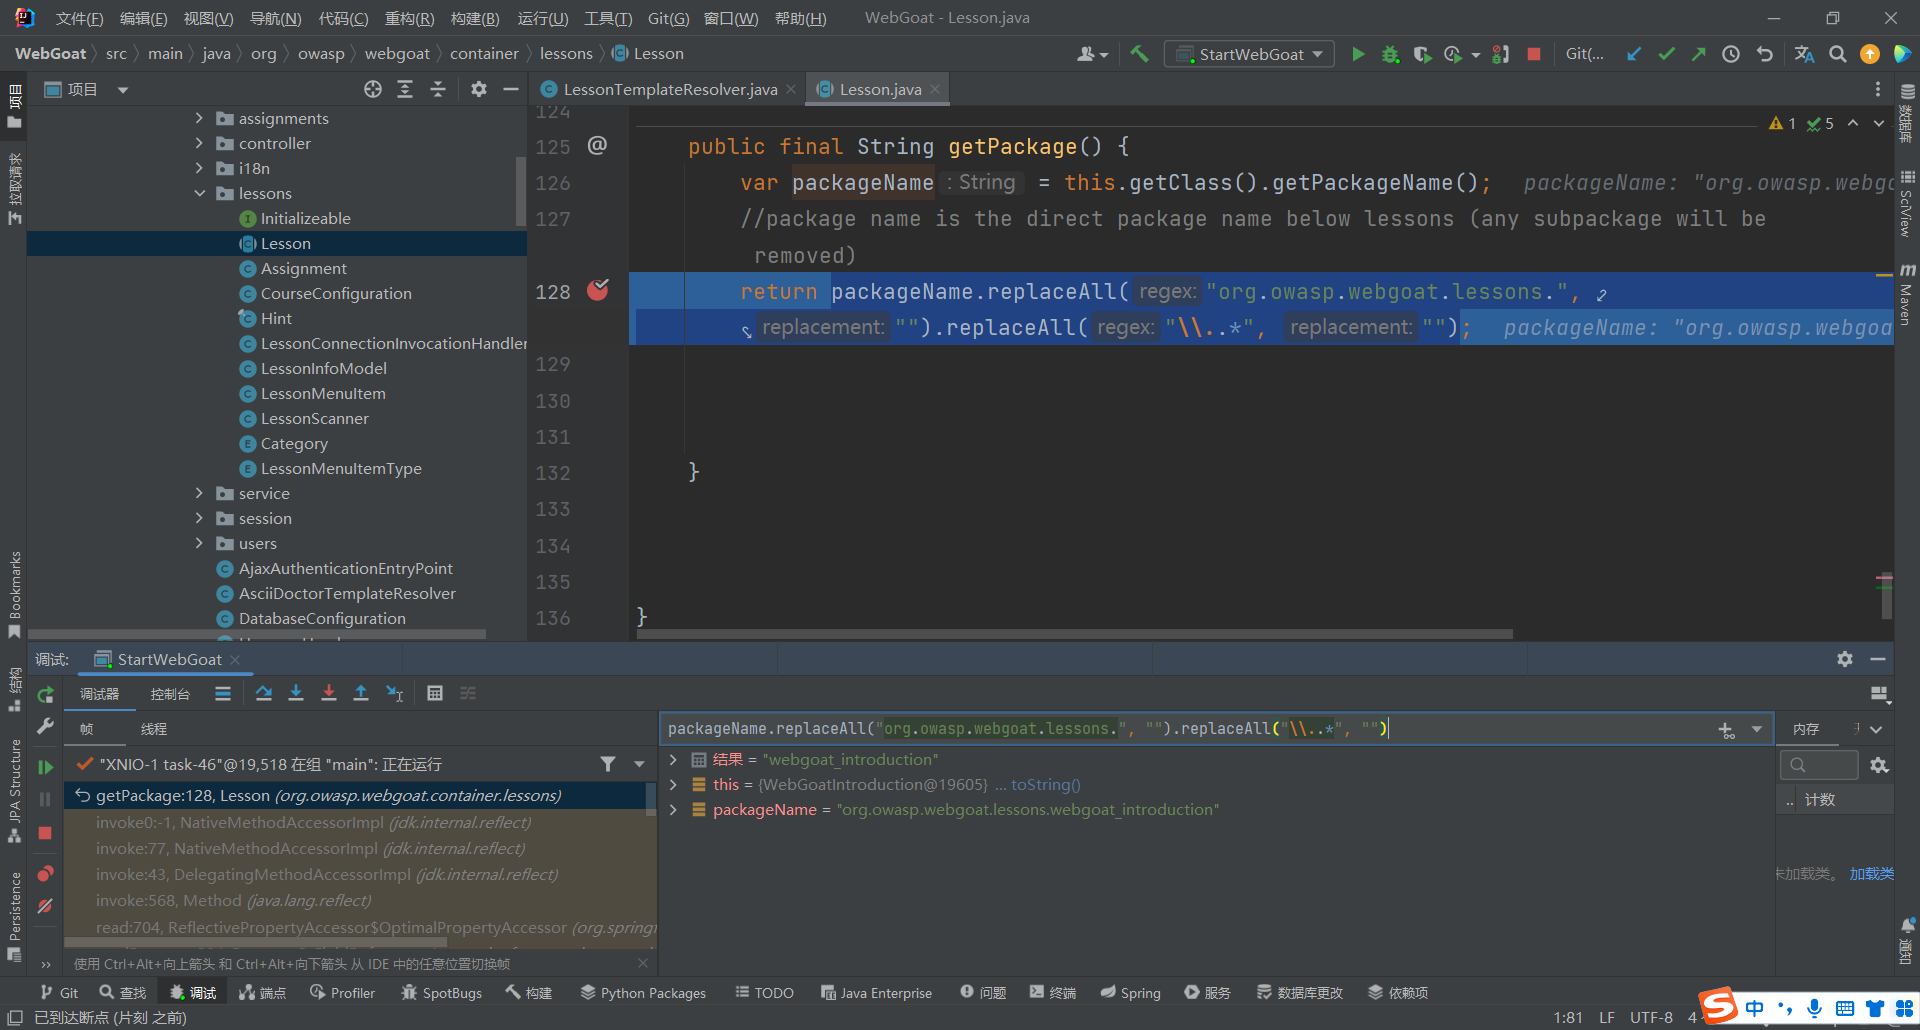Click Git commit checkmark icon
Screen dimensions: 1920x1030
coord(1666,54)
